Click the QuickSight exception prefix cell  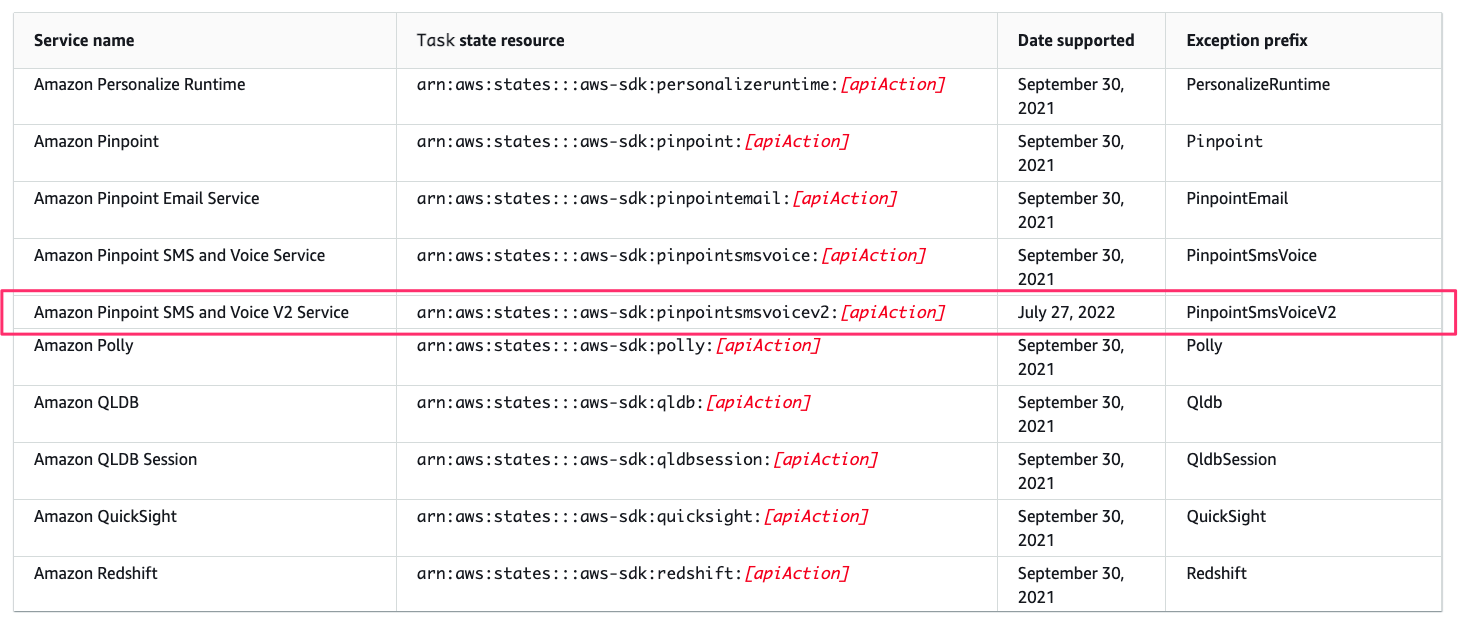point(1226,517)
